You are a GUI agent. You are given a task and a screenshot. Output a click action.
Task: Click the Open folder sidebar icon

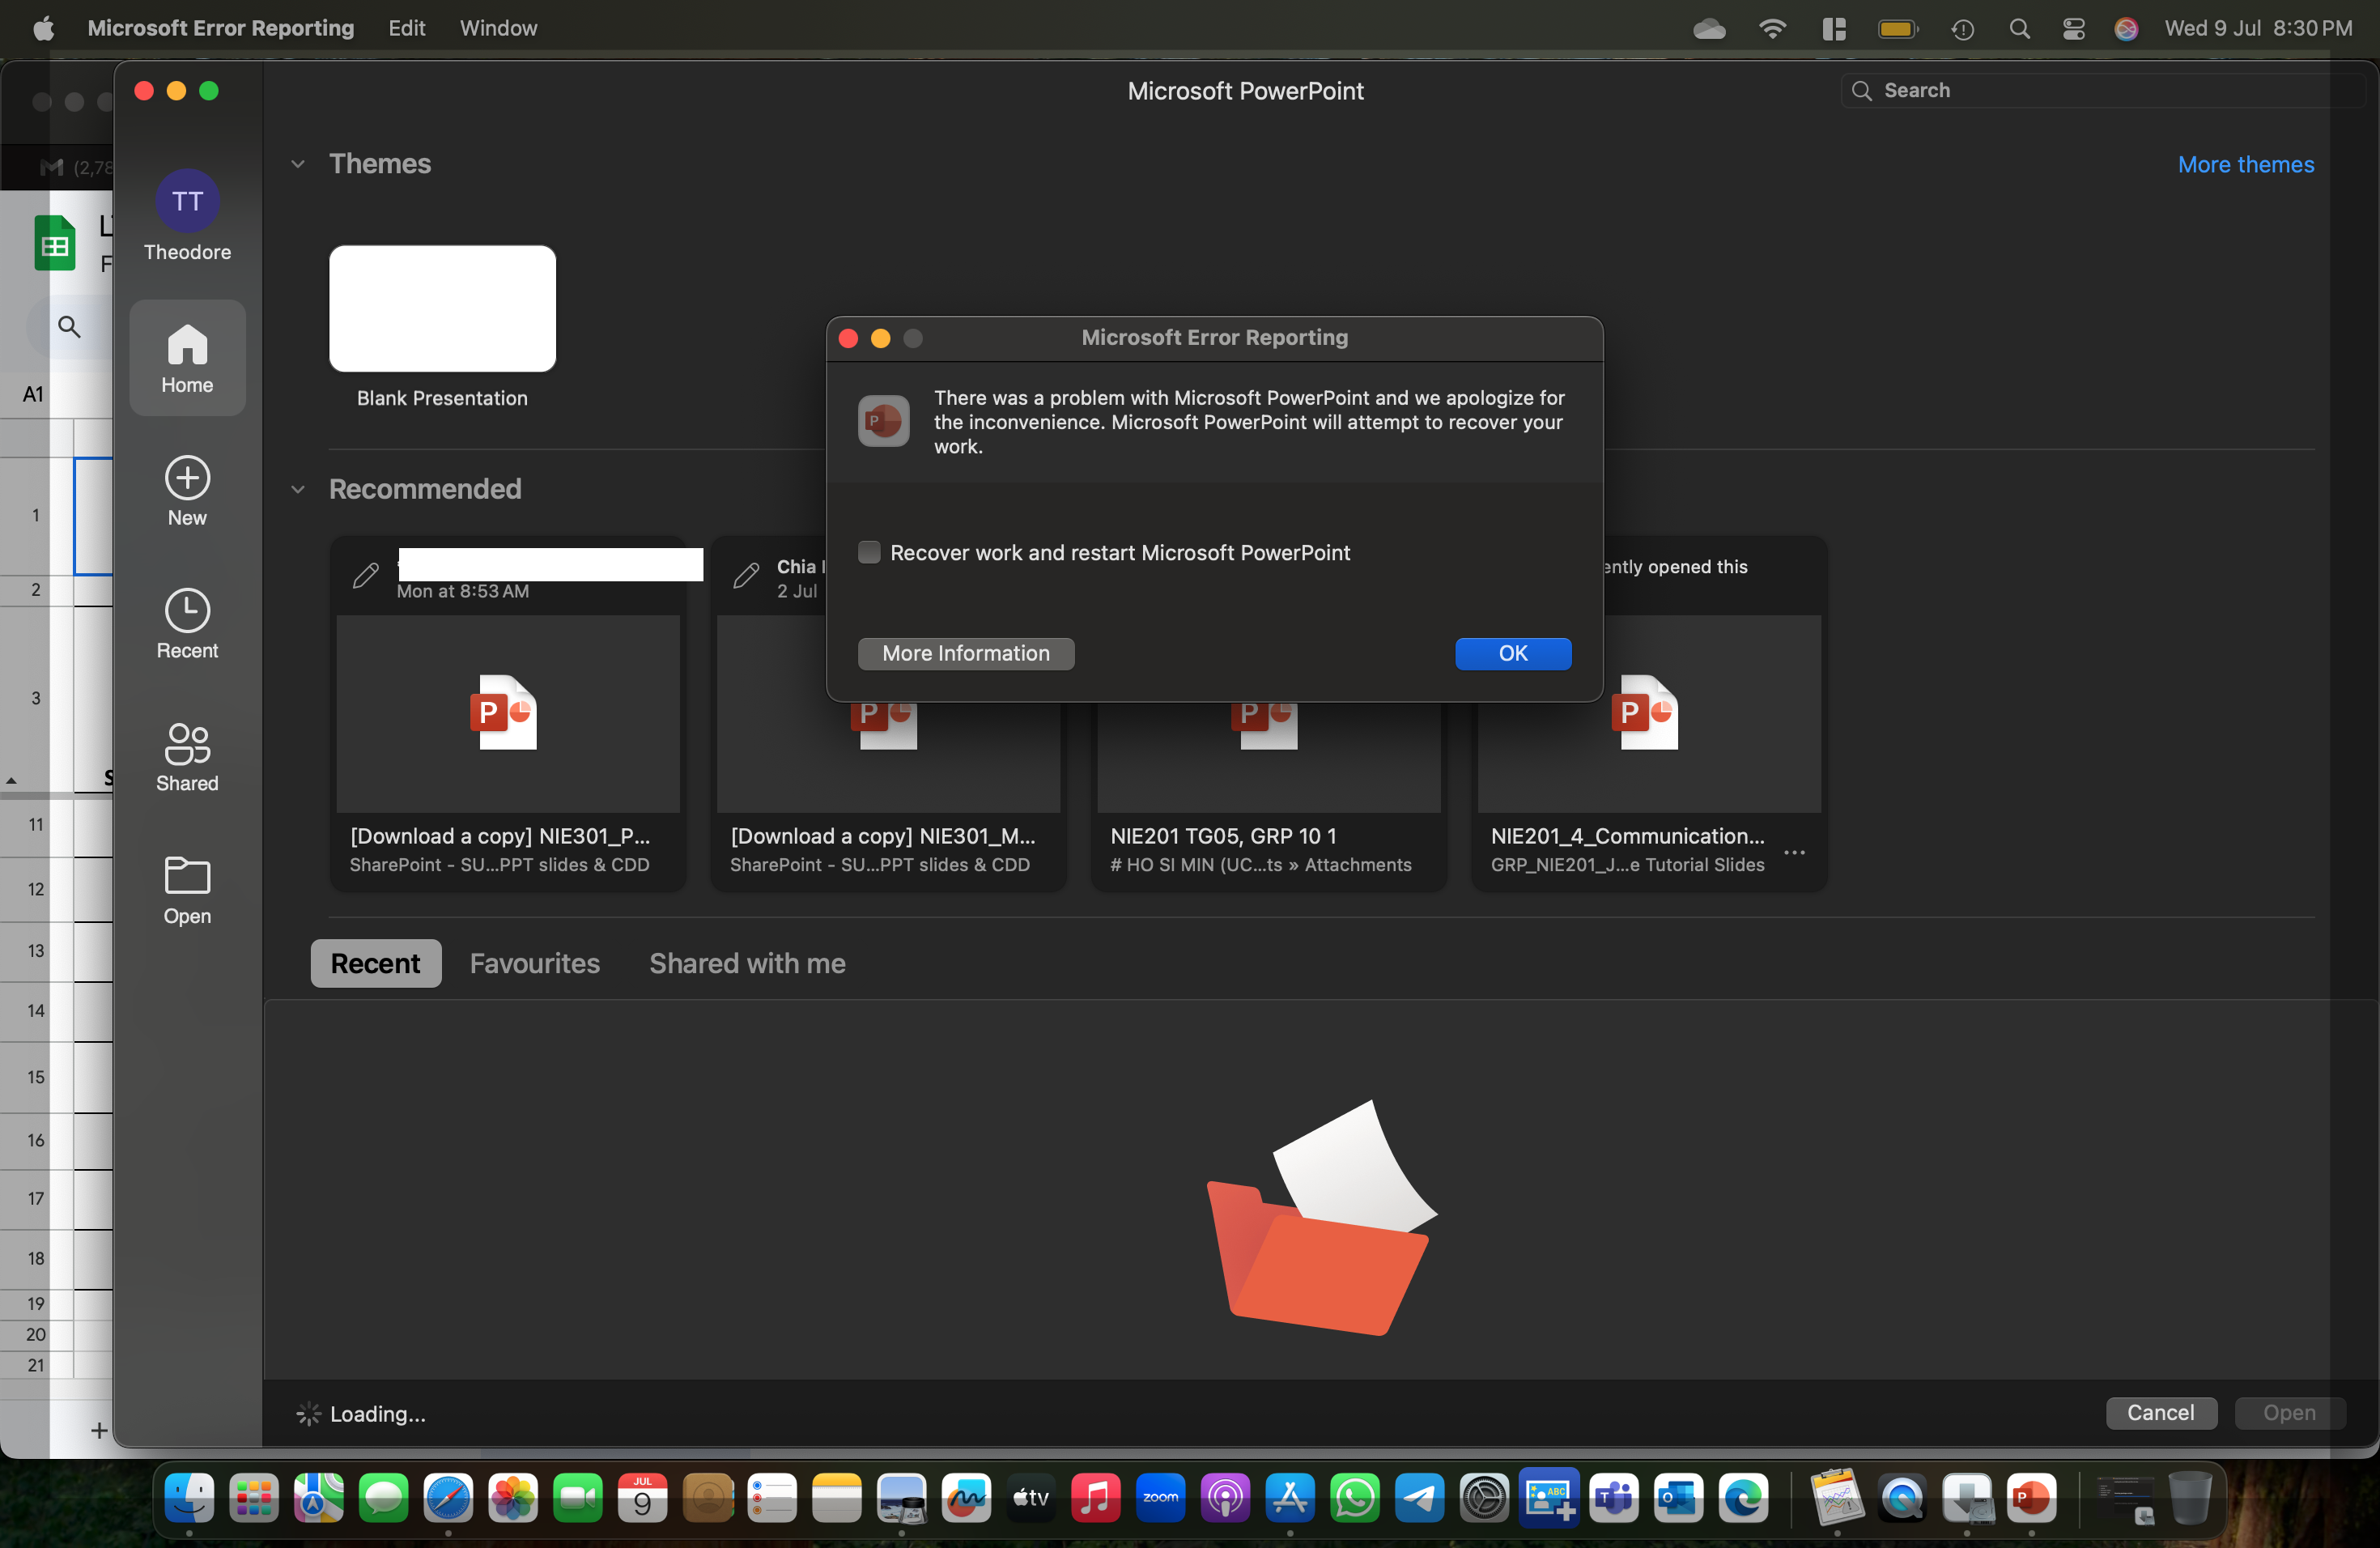tap(187, 890)
